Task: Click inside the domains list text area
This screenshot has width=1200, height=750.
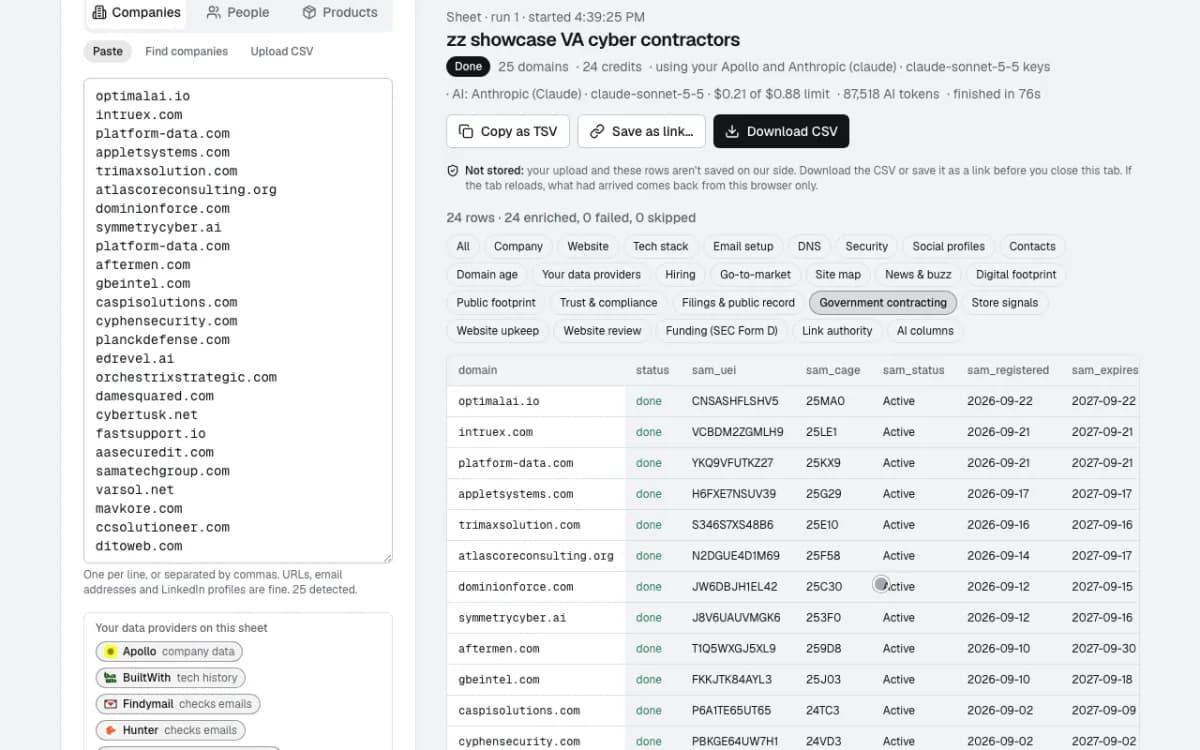Action: click(x=238, y=320)
